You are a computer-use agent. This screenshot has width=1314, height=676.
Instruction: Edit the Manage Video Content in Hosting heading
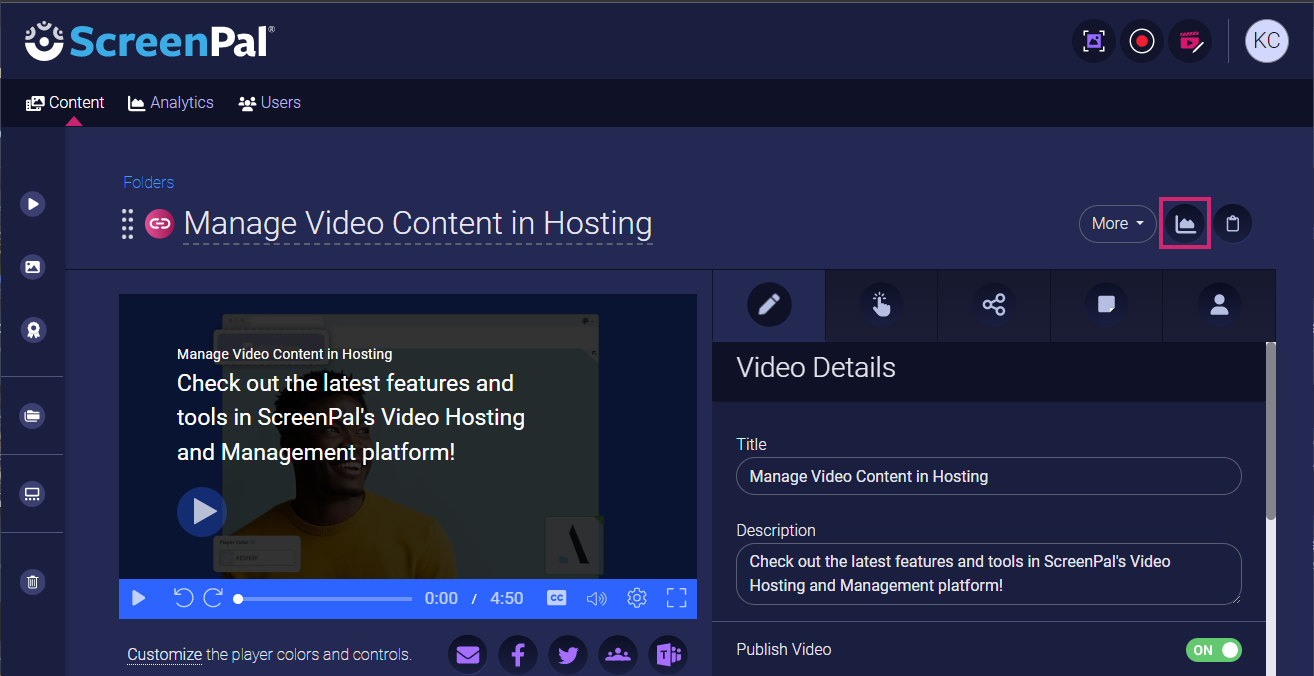point(418,224)
